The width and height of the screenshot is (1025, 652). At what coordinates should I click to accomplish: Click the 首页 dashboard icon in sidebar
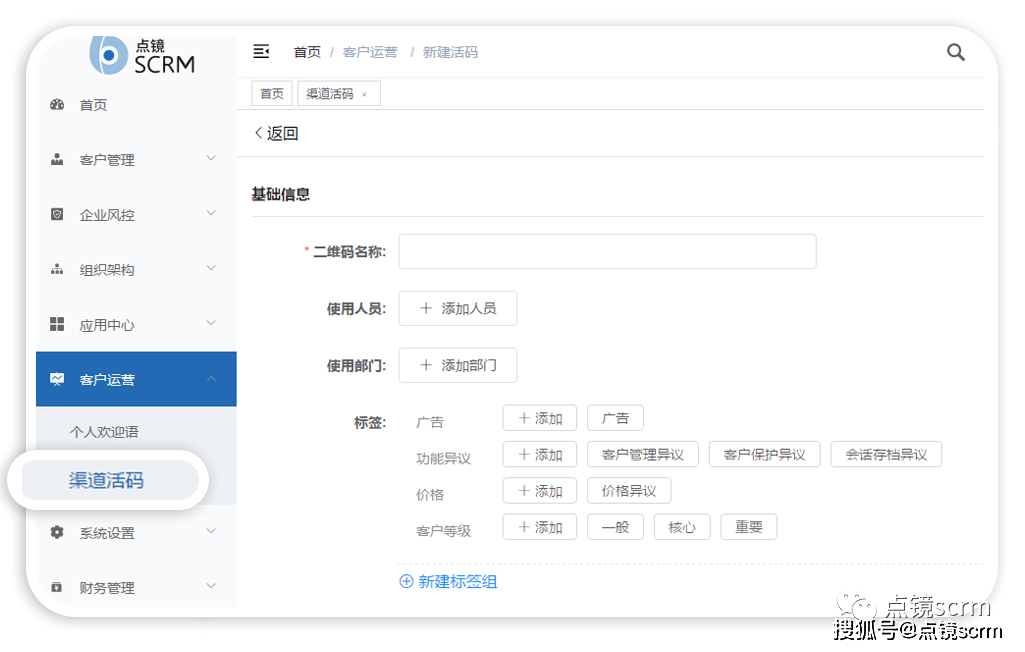(x=57, y=105)
